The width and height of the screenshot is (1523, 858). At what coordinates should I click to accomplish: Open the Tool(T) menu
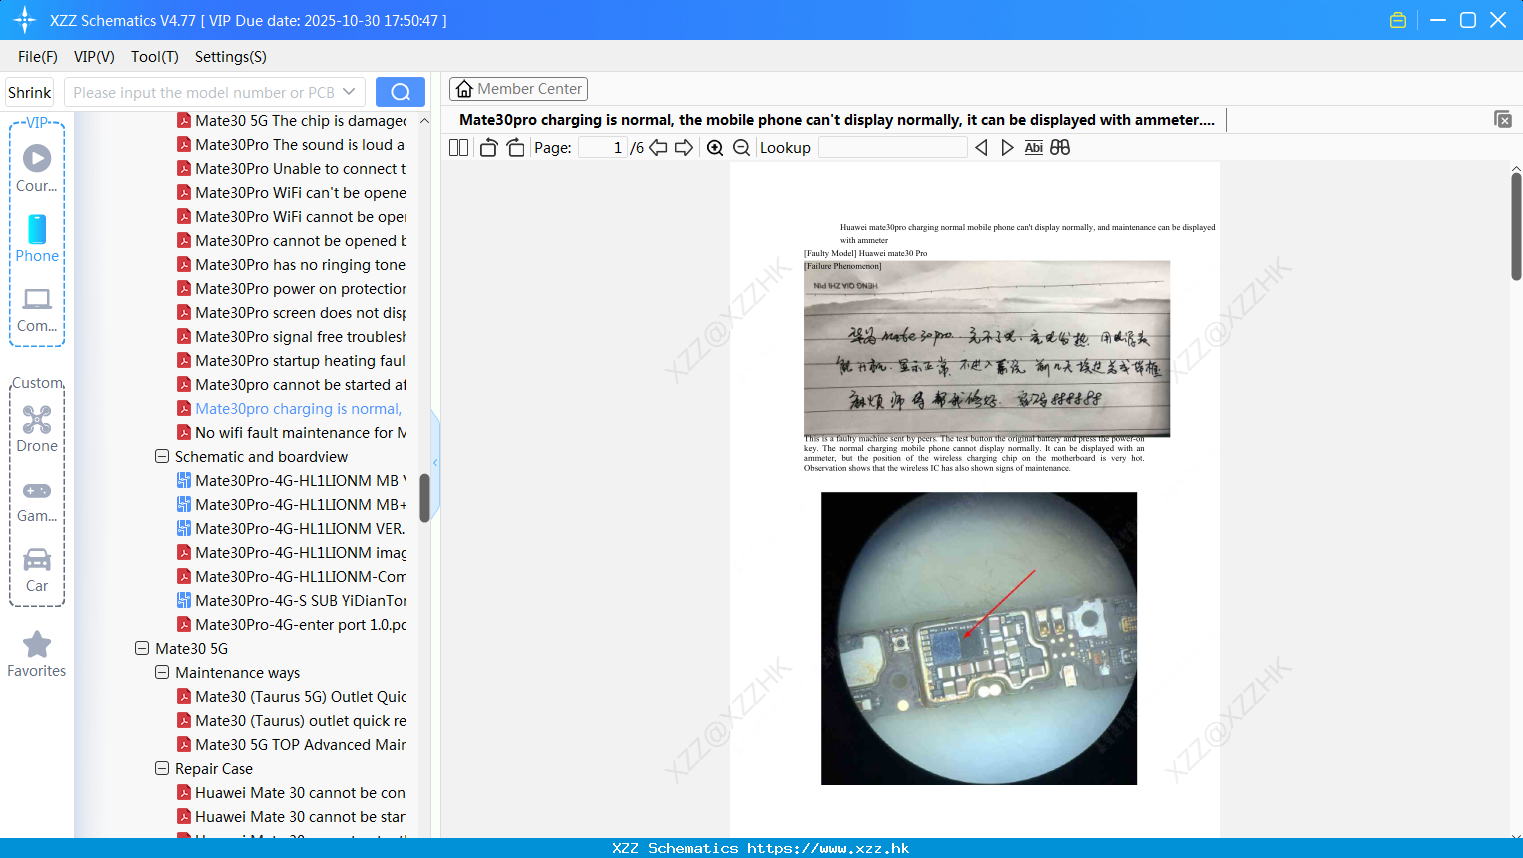pos(155,56)
